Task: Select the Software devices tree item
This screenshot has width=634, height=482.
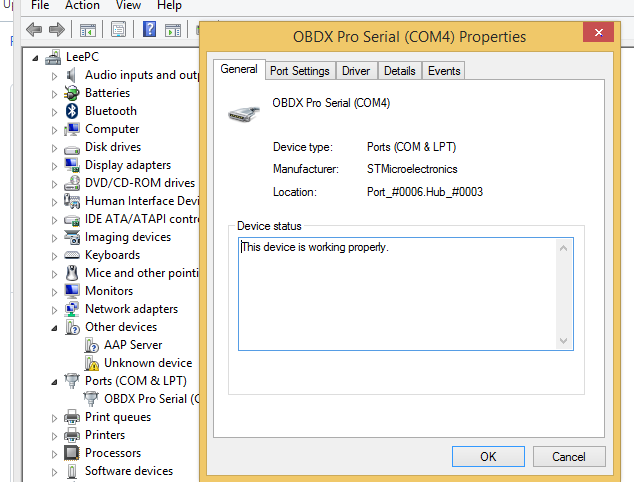Action: click(129, 471)
